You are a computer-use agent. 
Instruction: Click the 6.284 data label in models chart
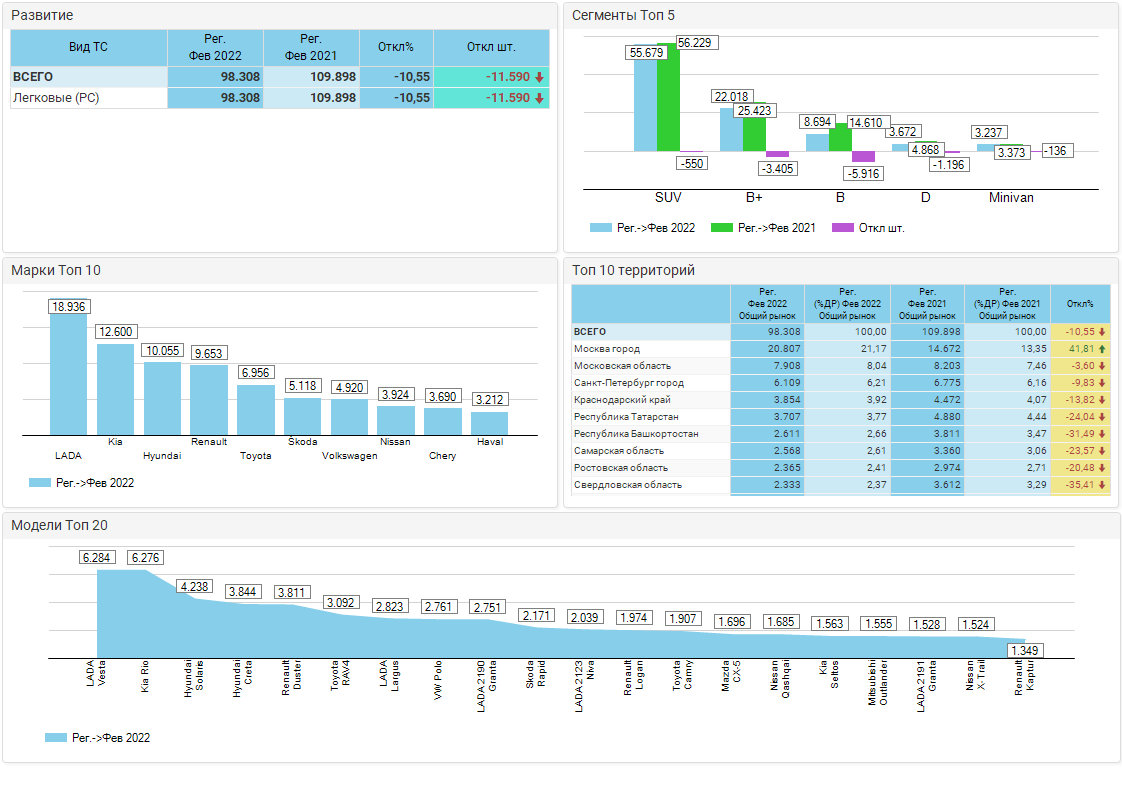[97, 558]
